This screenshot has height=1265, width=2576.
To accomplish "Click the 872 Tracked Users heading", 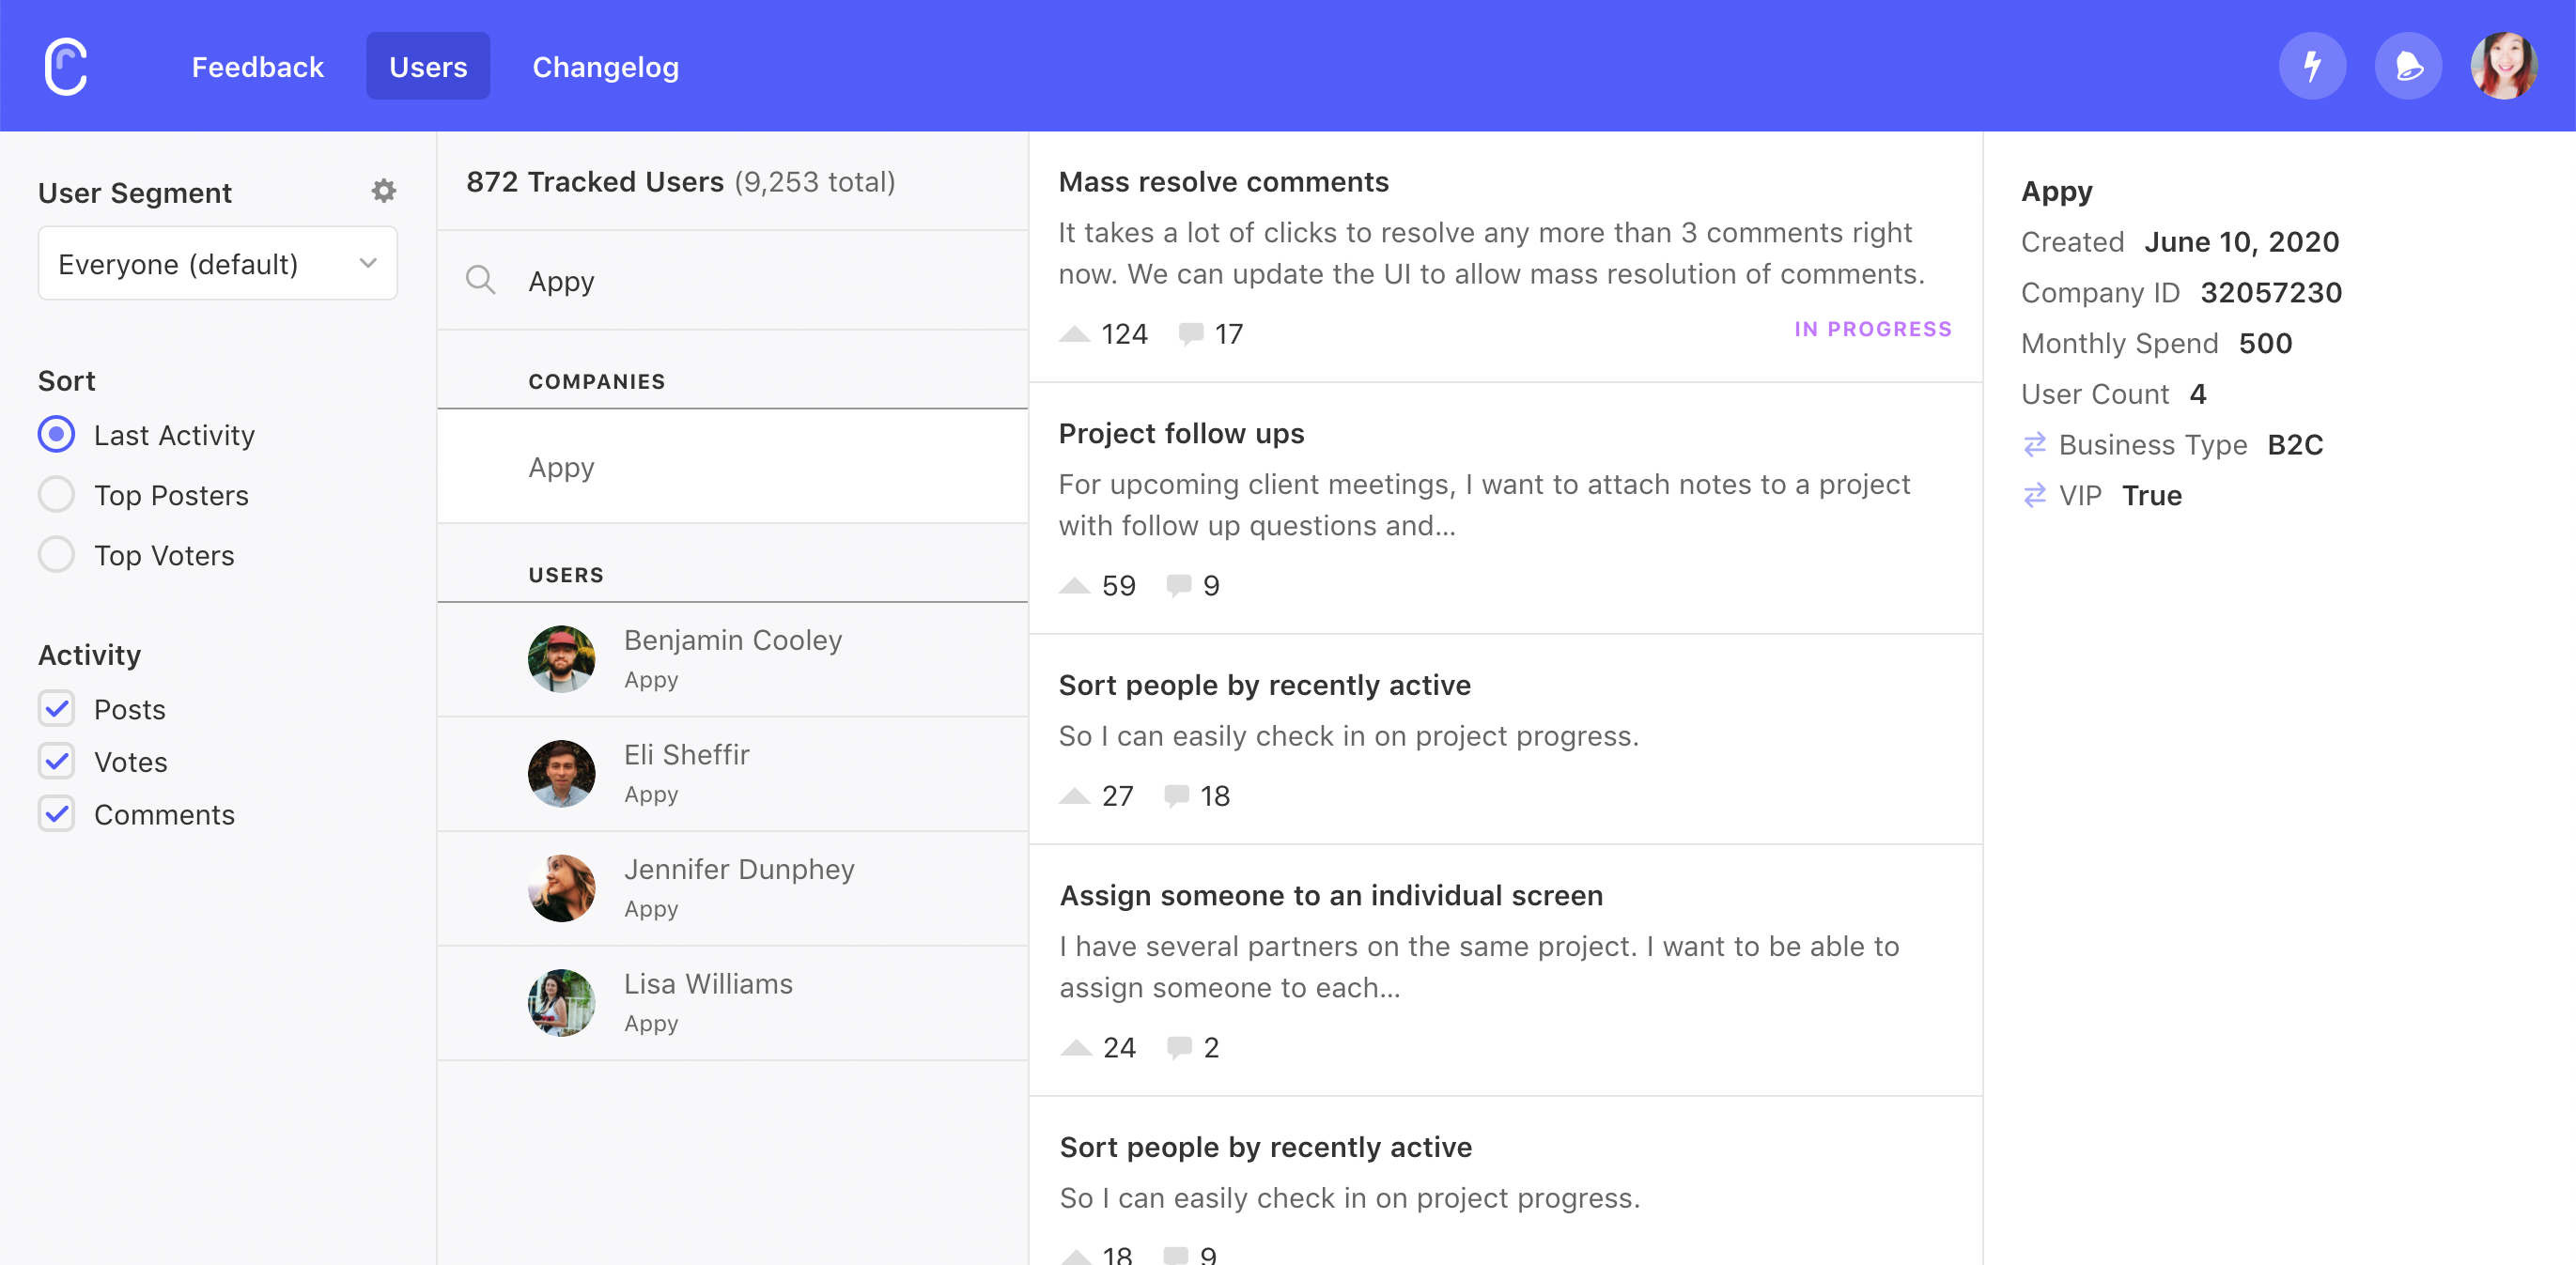I will pos(595,182).
